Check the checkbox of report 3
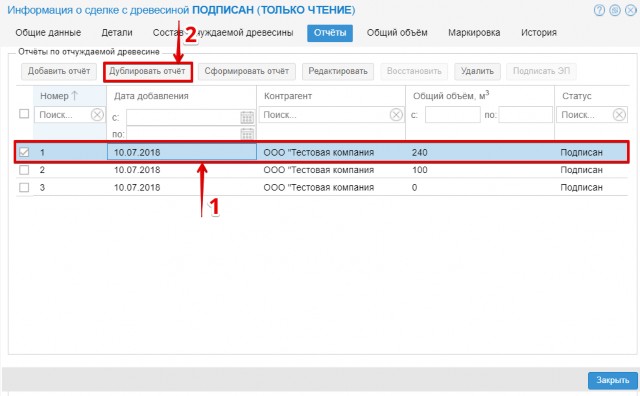 [x=24, y=187]
